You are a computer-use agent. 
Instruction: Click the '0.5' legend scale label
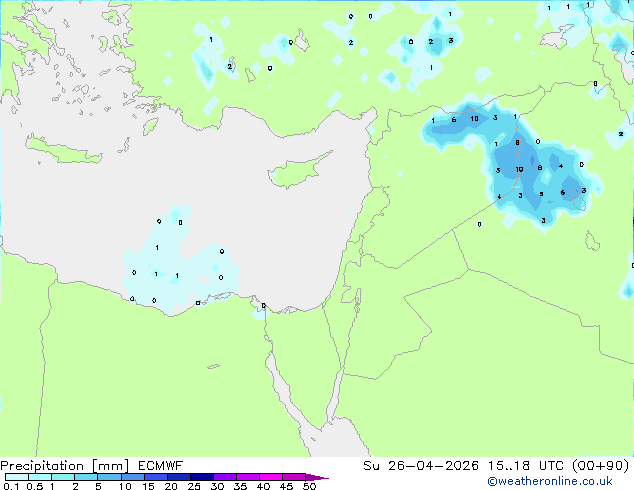pyautogui.click(x=35, y=486)
